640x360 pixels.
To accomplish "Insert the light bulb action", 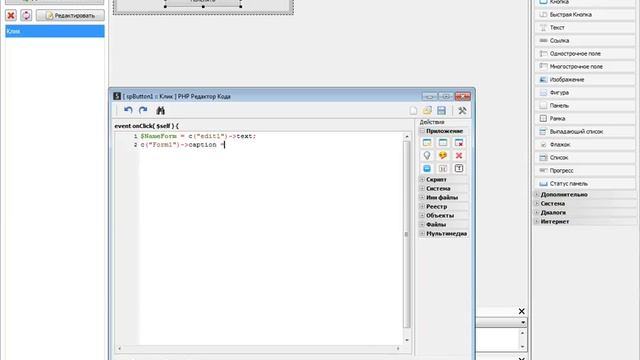I will pos(427,156).
